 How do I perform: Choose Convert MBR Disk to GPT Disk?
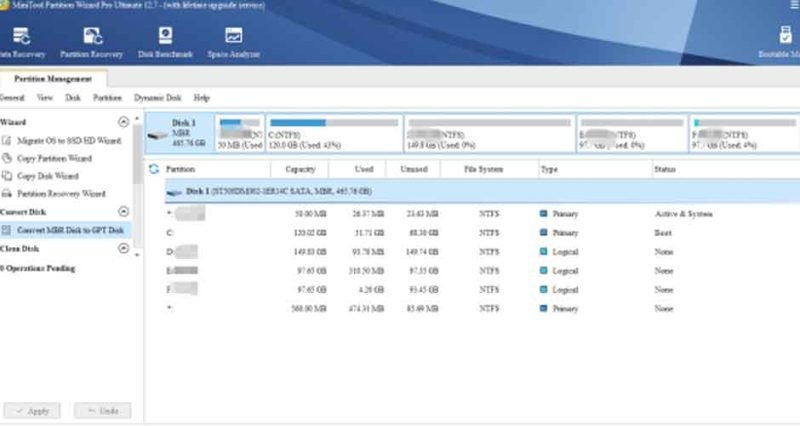coord(70,230)
